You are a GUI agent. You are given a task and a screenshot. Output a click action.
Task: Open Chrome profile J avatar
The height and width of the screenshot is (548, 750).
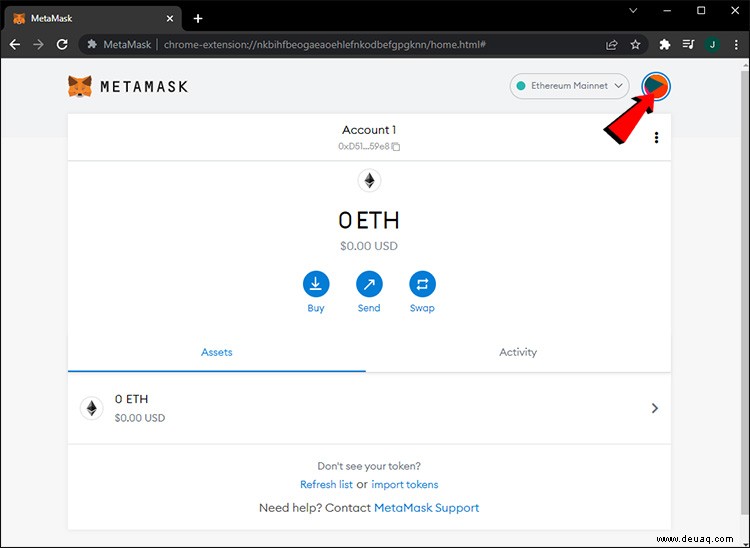click(x=712, y=44)
